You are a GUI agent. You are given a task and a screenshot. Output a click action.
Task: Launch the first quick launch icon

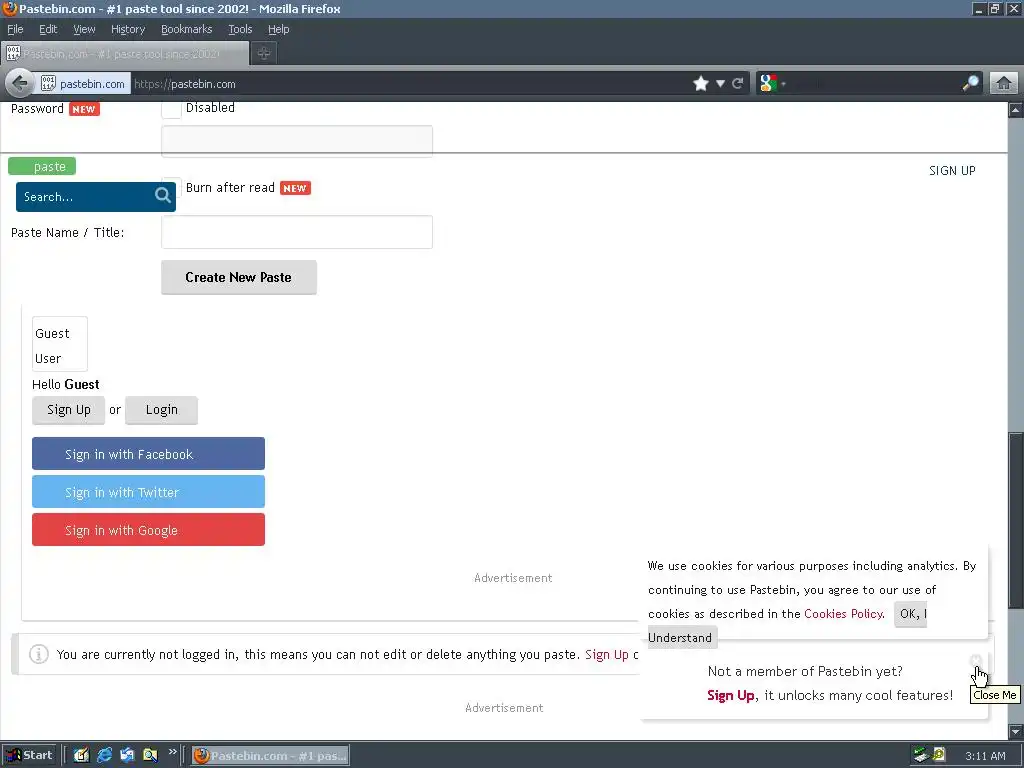pyautogui.click(x=81, y=756)
